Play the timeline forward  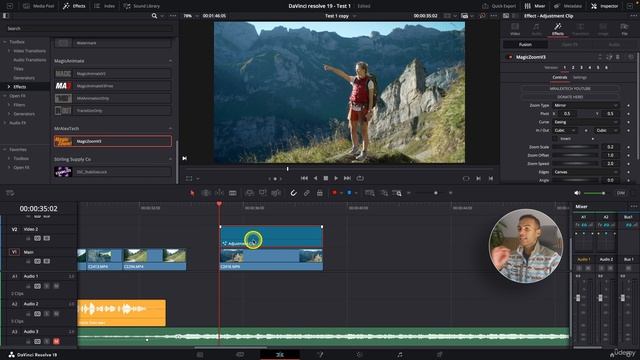[336, 178]
